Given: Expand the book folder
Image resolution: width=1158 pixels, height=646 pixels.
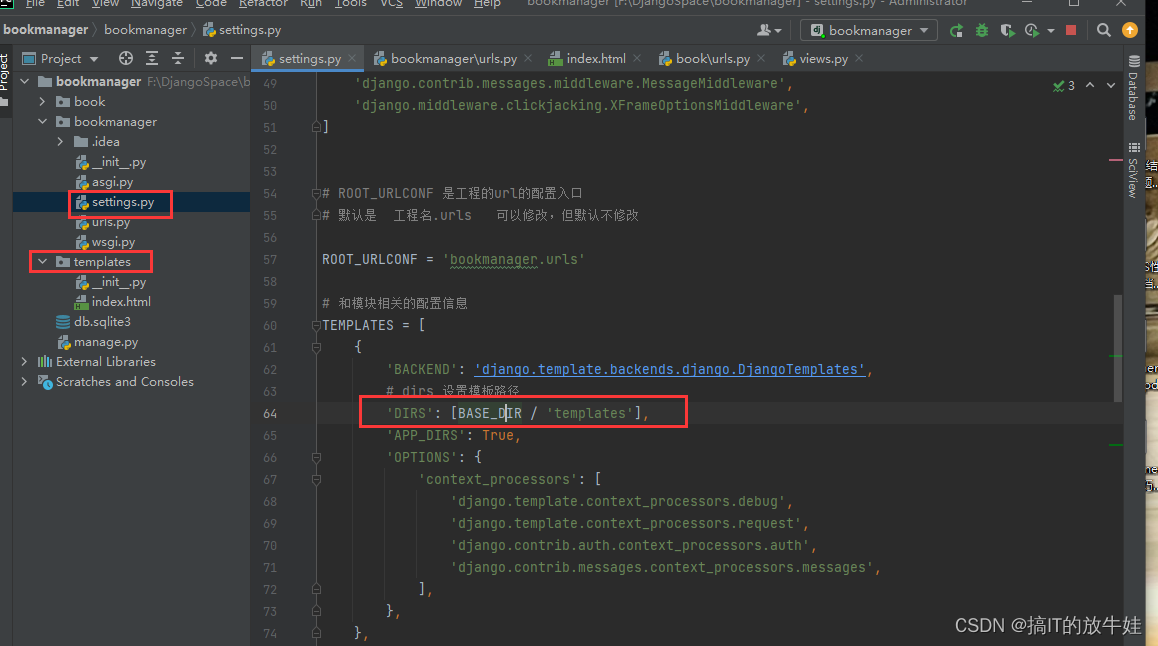Looking at the screenshot, I should 42,102.
